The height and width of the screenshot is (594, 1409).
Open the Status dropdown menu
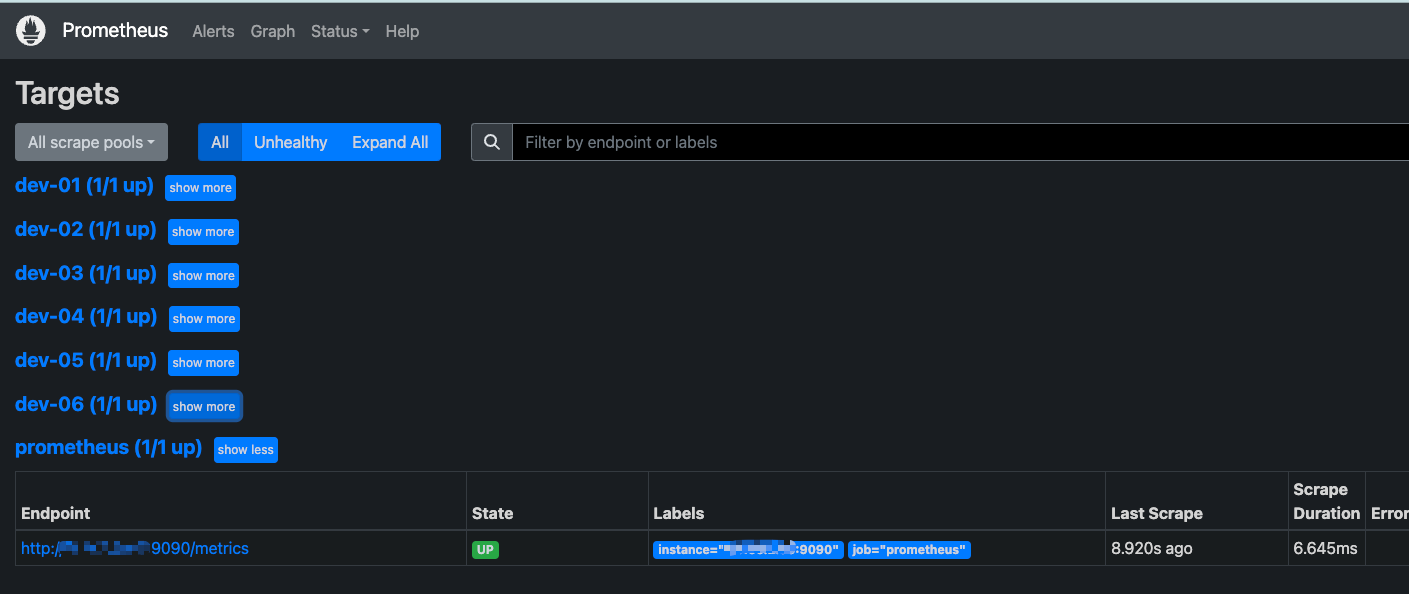click(x=340, y=31)
